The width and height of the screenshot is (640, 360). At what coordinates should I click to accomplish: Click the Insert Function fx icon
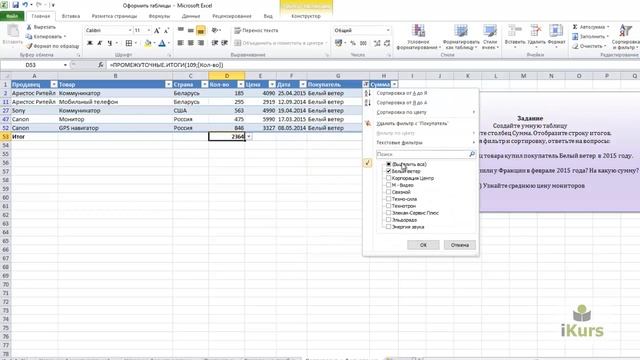pos(101,65)
